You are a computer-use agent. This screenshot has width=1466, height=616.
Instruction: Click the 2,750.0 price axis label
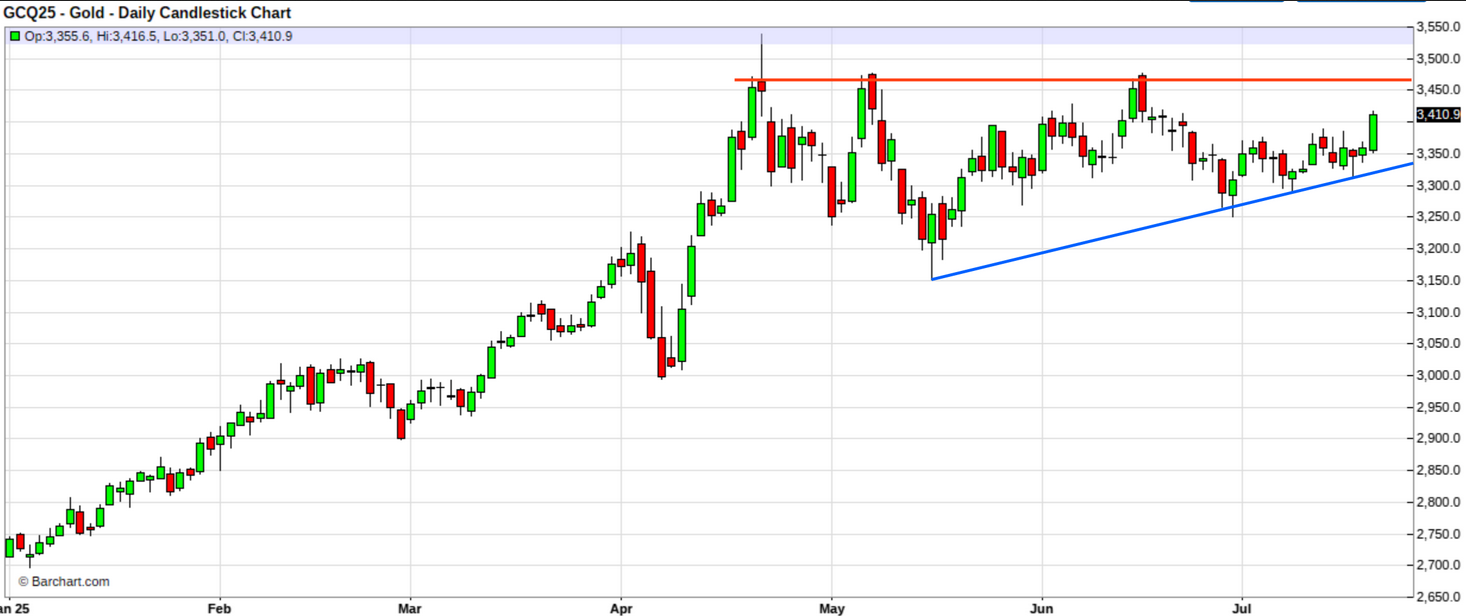pyautogui.click(x=1440, y=535)
